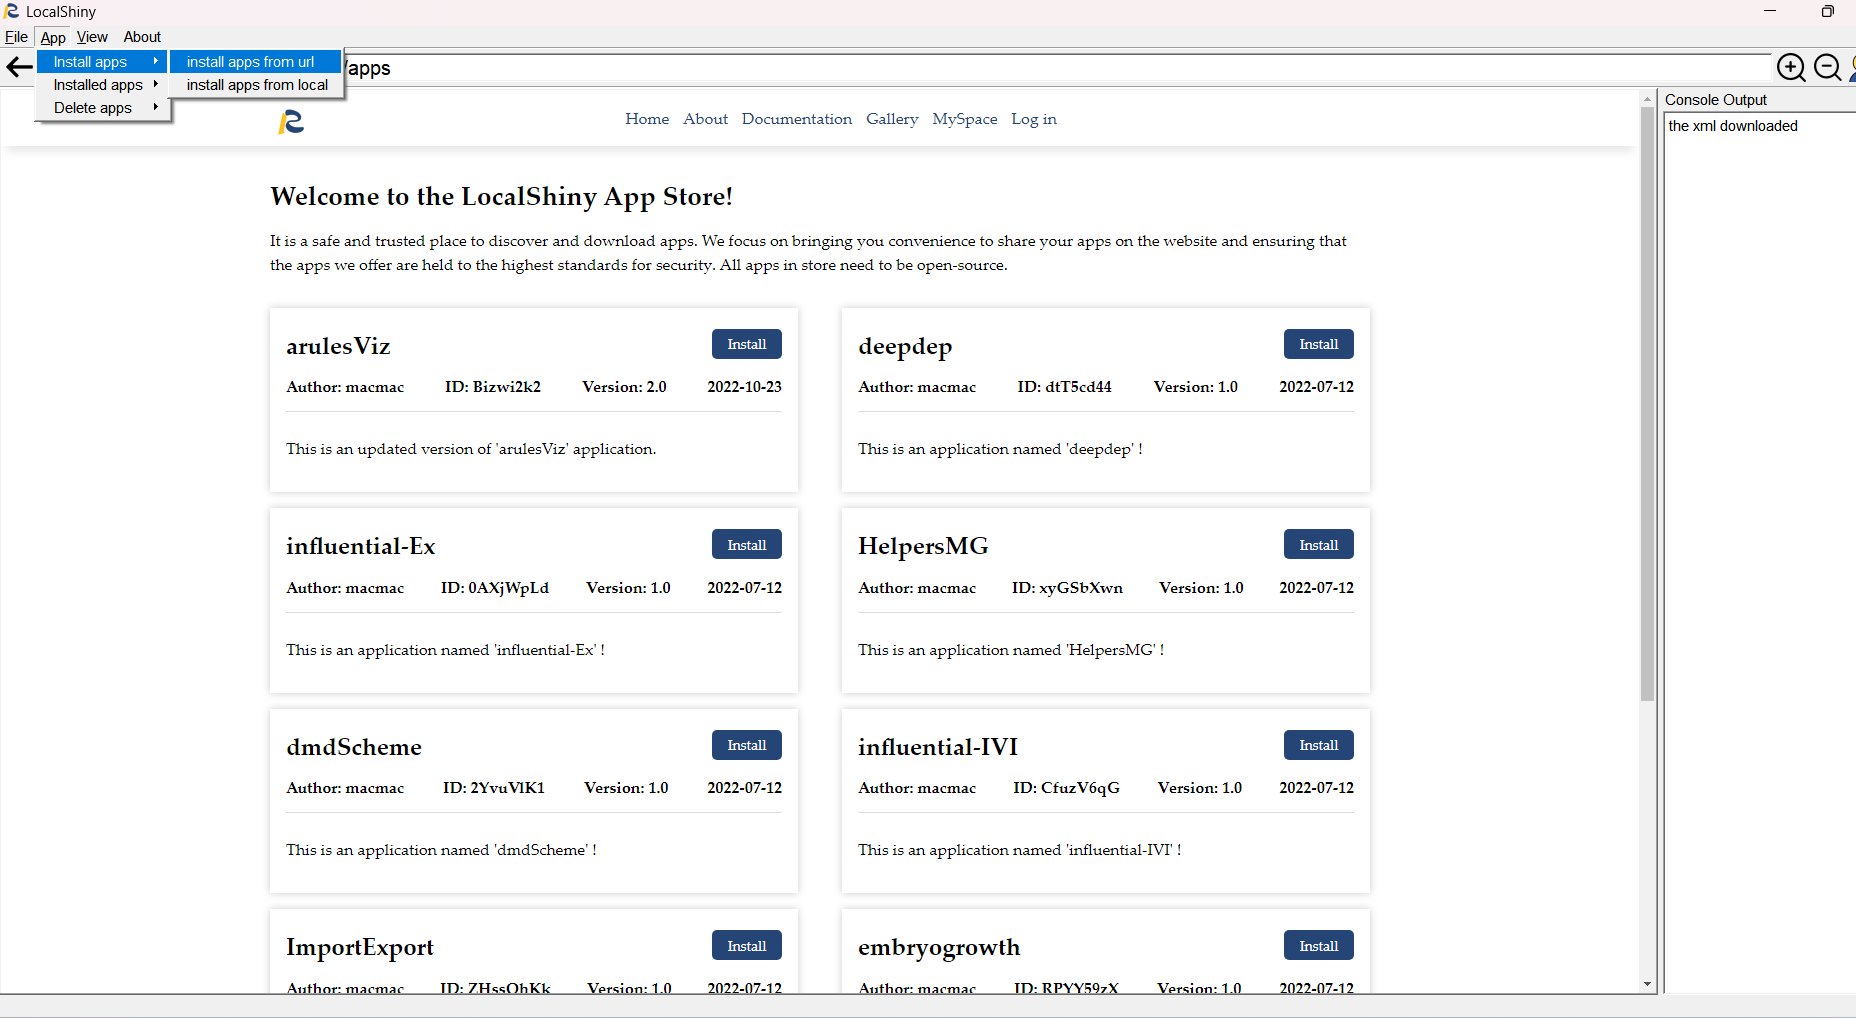The image size is (1856, 1018).
Task: Click the 'ID: xyGSbXwn' text
Action: click(x=1067, y=588)
